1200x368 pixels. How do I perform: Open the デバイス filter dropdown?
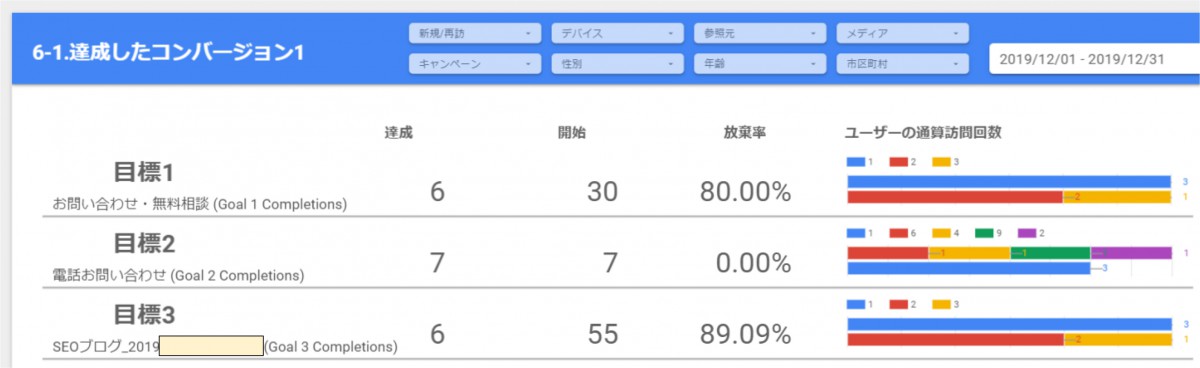[x=617, y=33]
